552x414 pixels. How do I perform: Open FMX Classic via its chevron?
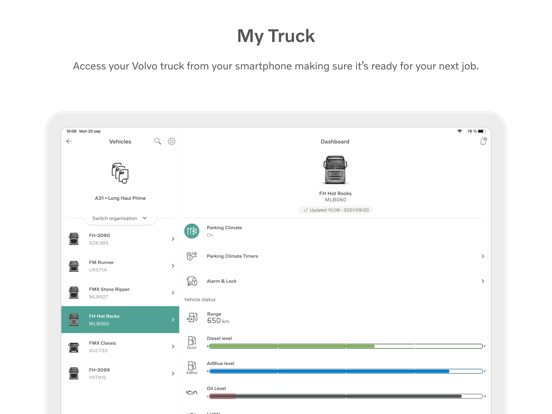click(173, 346)
